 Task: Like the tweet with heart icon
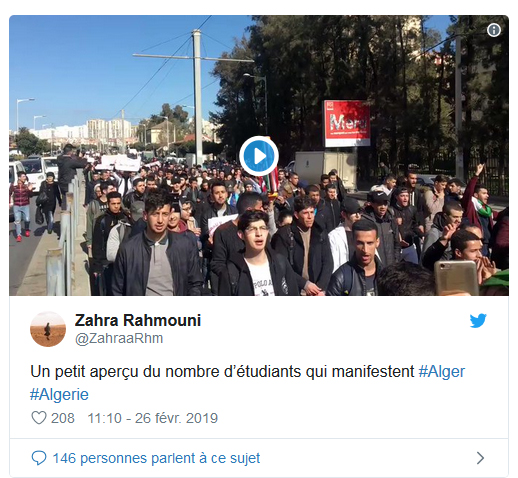coord(39,418)
